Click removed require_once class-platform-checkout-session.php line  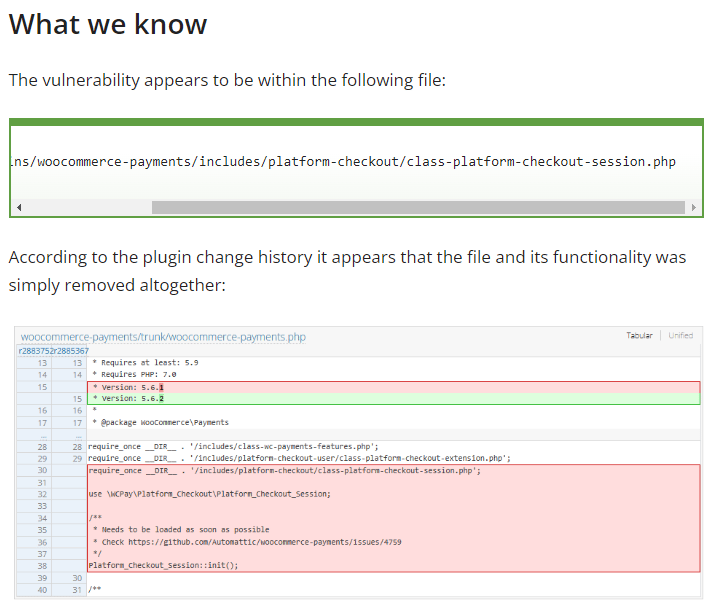coord(284,471)
